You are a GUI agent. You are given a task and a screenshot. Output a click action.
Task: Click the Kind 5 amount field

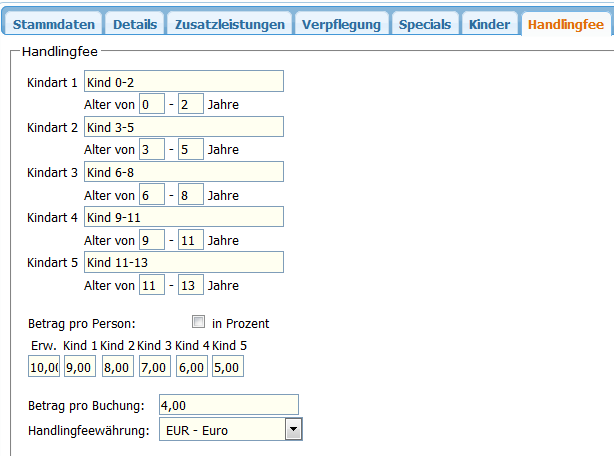point(228,367)
